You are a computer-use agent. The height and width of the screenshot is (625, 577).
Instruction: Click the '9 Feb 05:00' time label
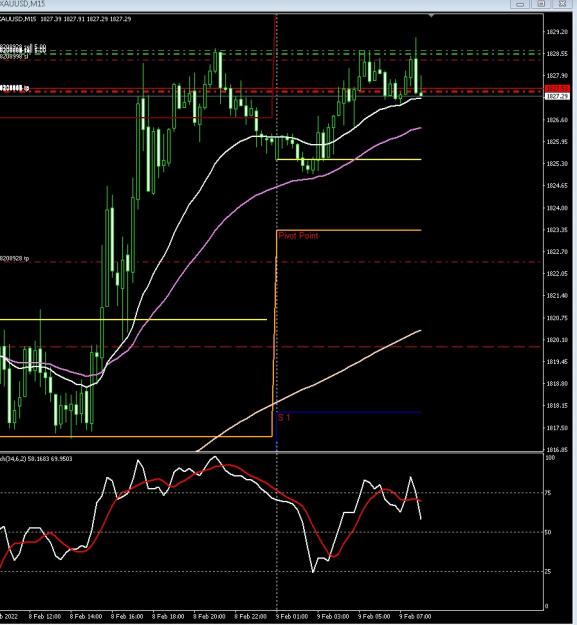click(x=374, y=616)
